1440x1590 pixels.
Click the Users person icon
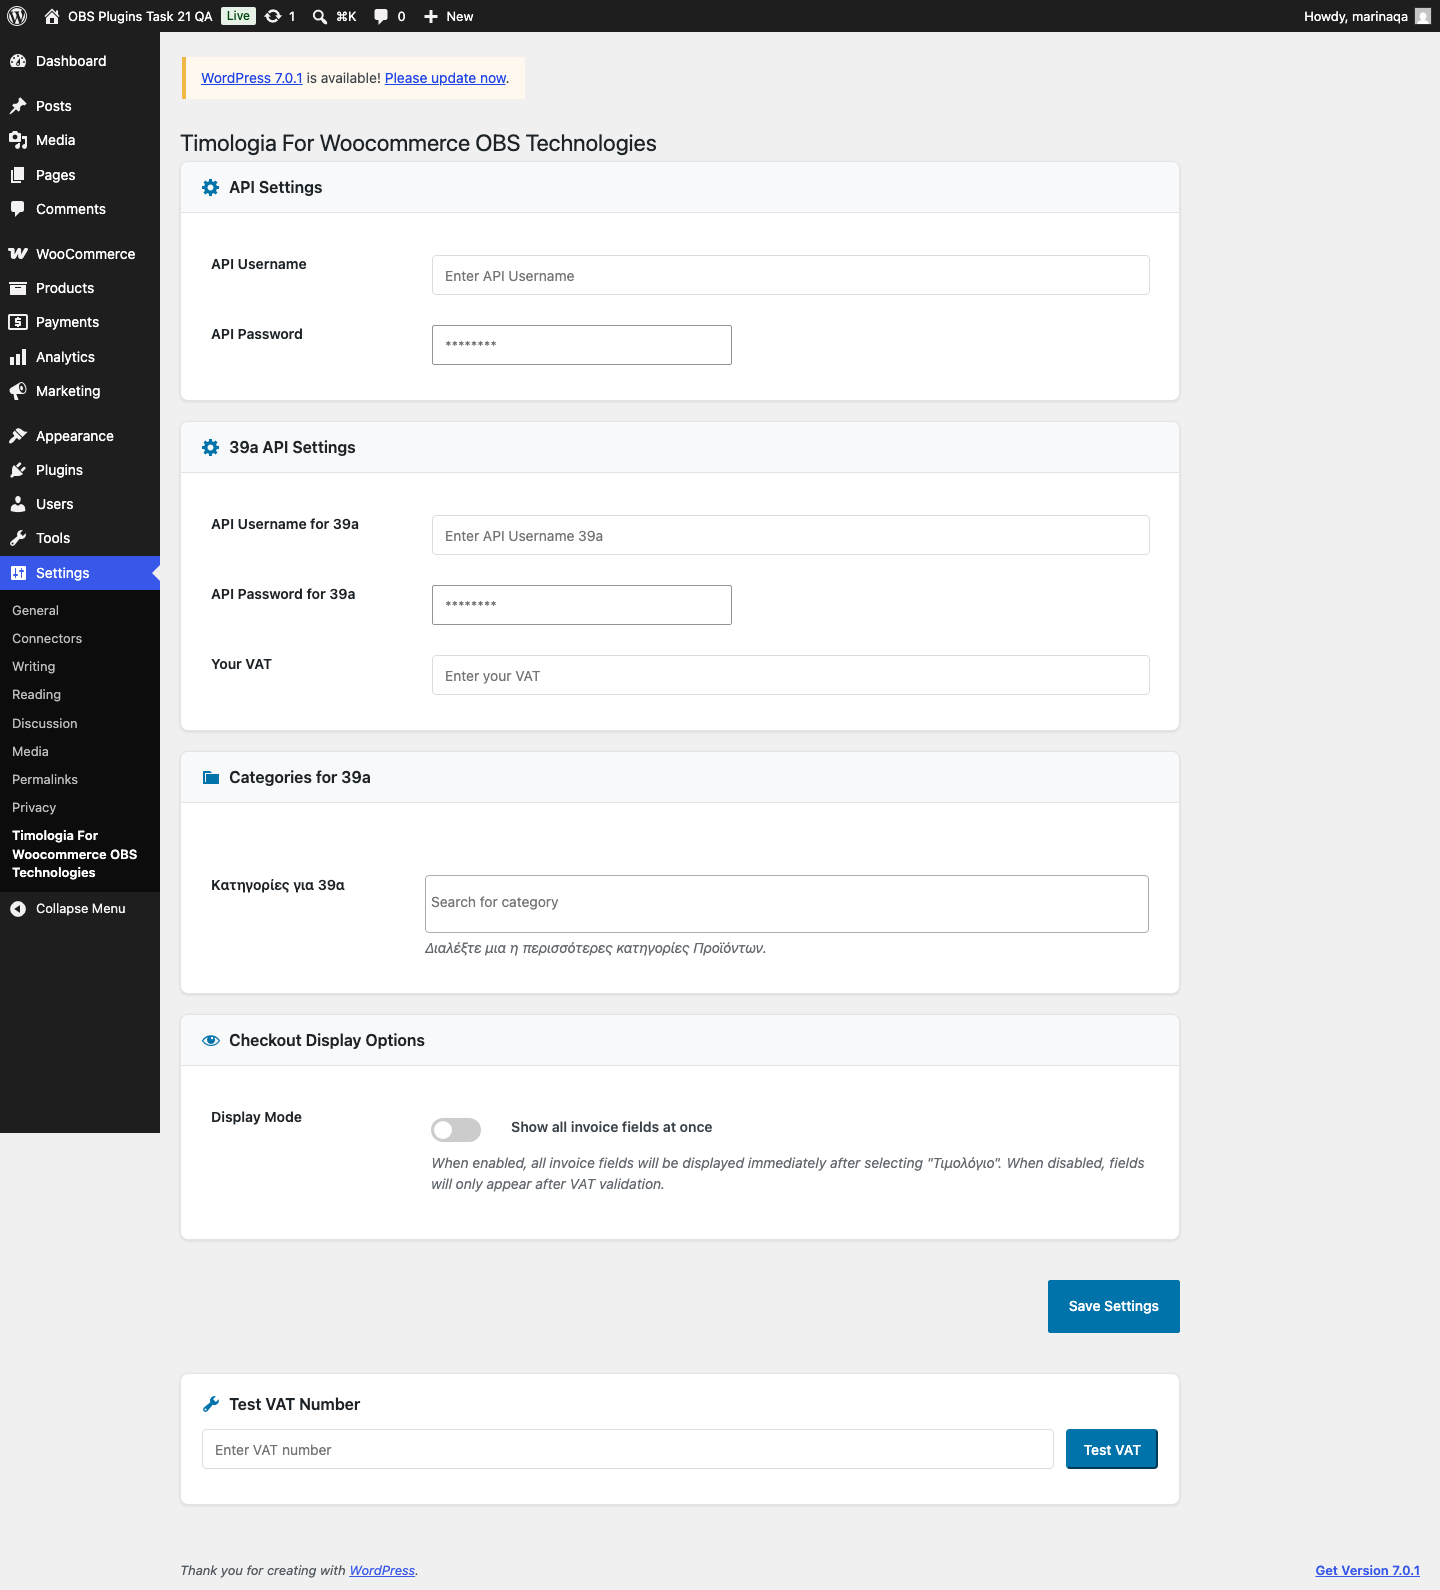[18, 504]
